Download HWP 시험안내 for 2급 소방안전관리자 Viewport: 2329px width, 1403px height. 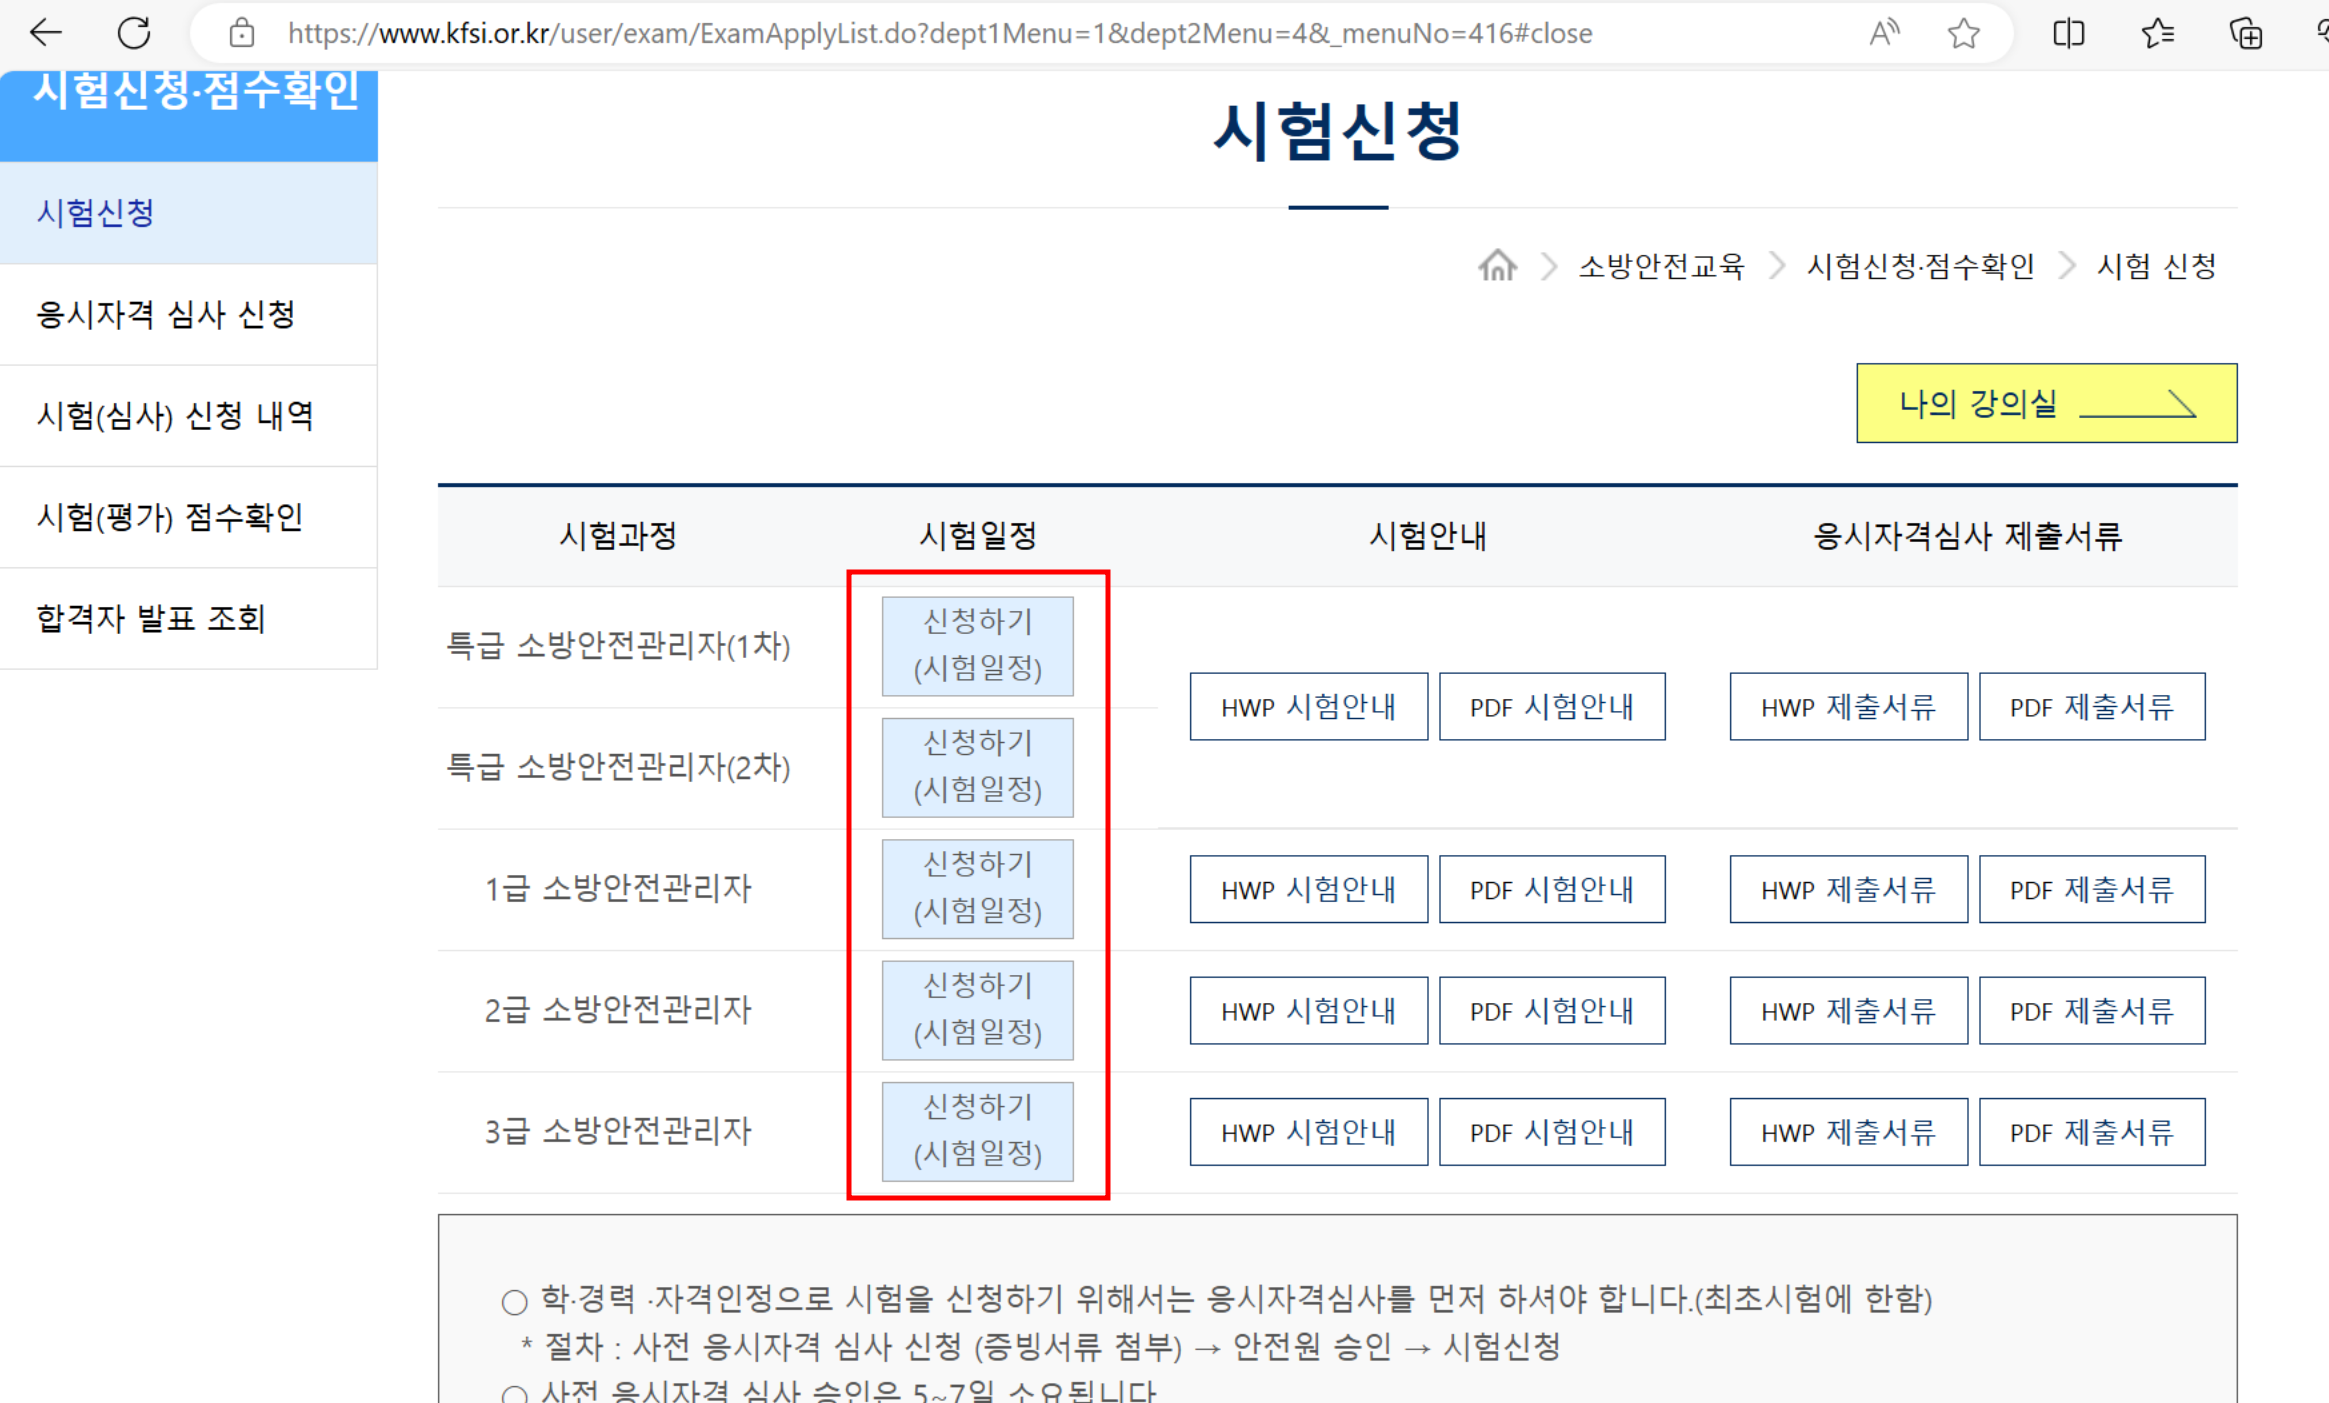tap(1308, 1011)
